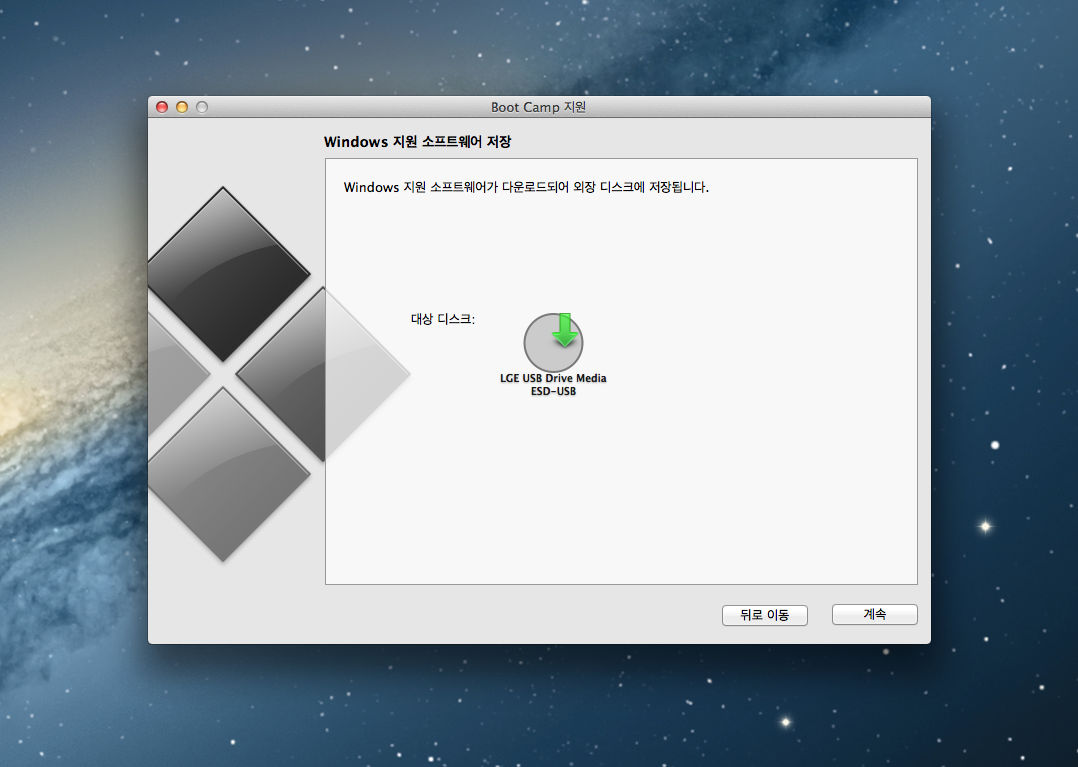Click the 'Windows 지원 소프트웨어 저장' heading

point(417,142)
